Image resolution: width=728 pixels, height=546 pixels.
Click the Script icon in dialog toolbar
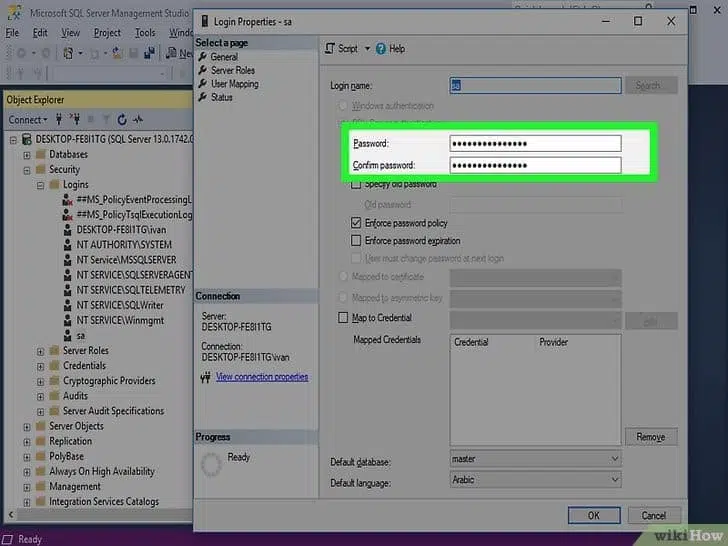click(331, 49)
